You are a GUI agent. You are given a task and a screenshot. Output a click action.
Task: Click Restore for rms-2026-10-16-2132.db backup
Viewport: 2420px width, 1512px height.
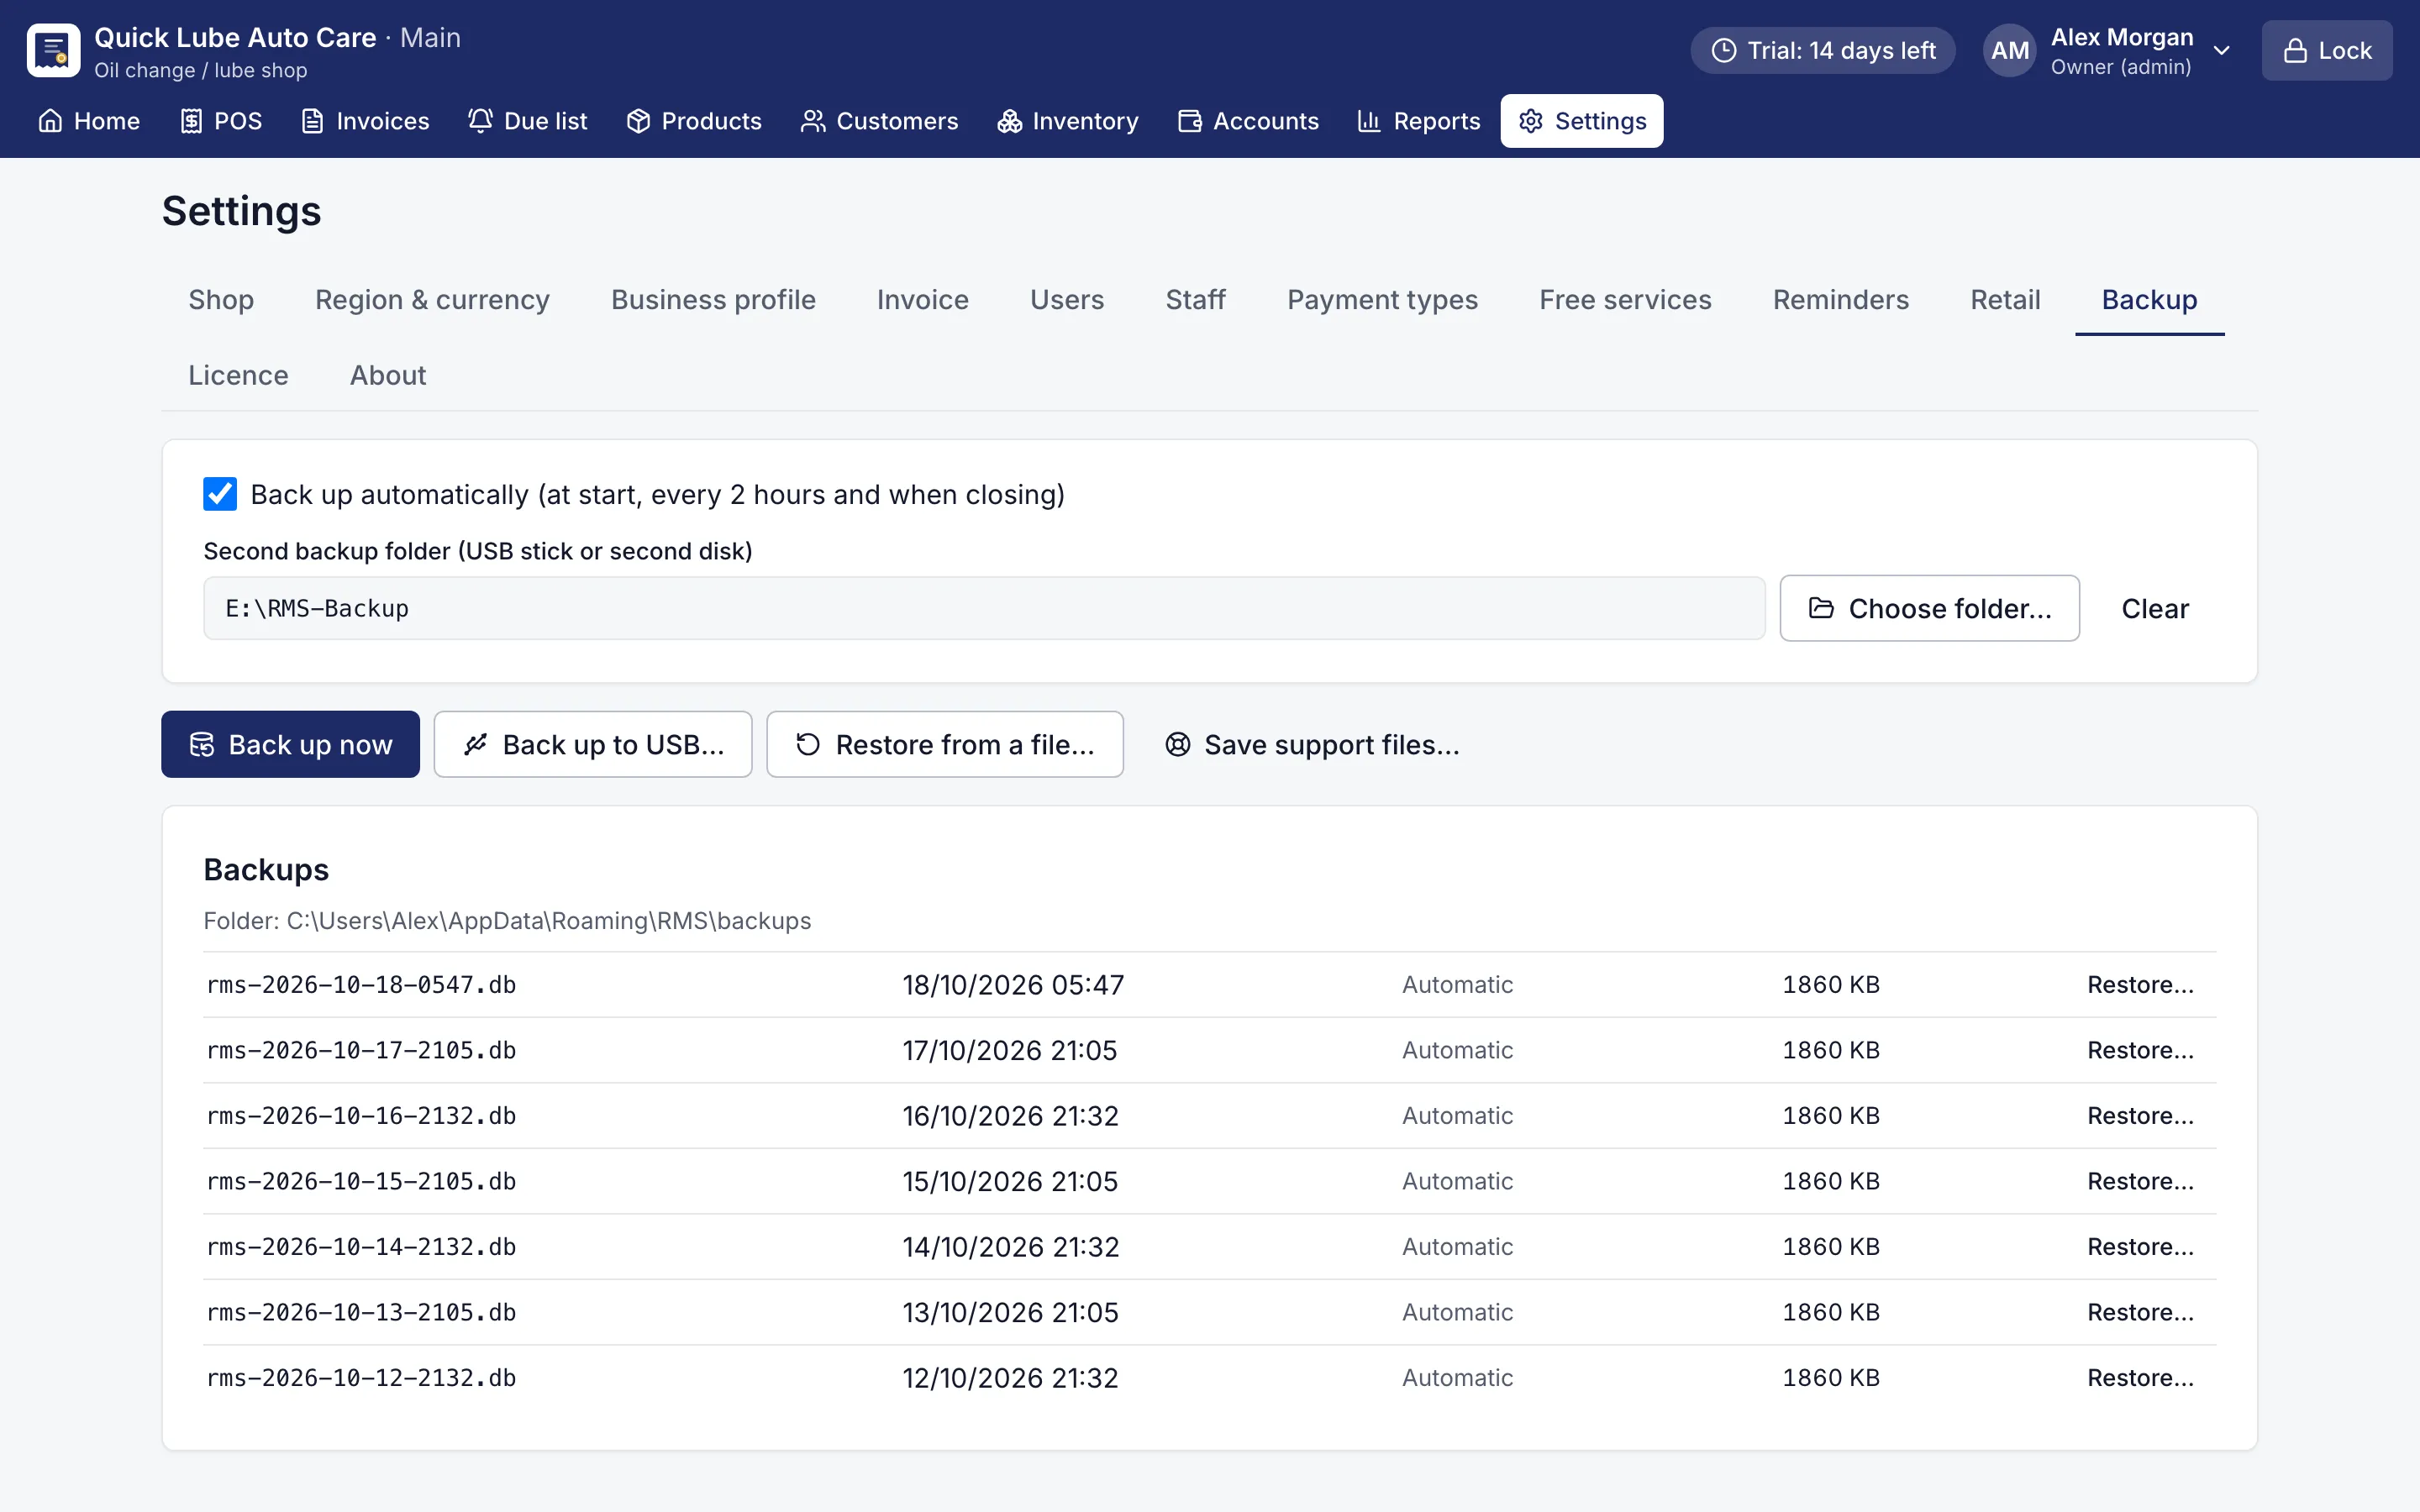click(x=2140, y=1116)
